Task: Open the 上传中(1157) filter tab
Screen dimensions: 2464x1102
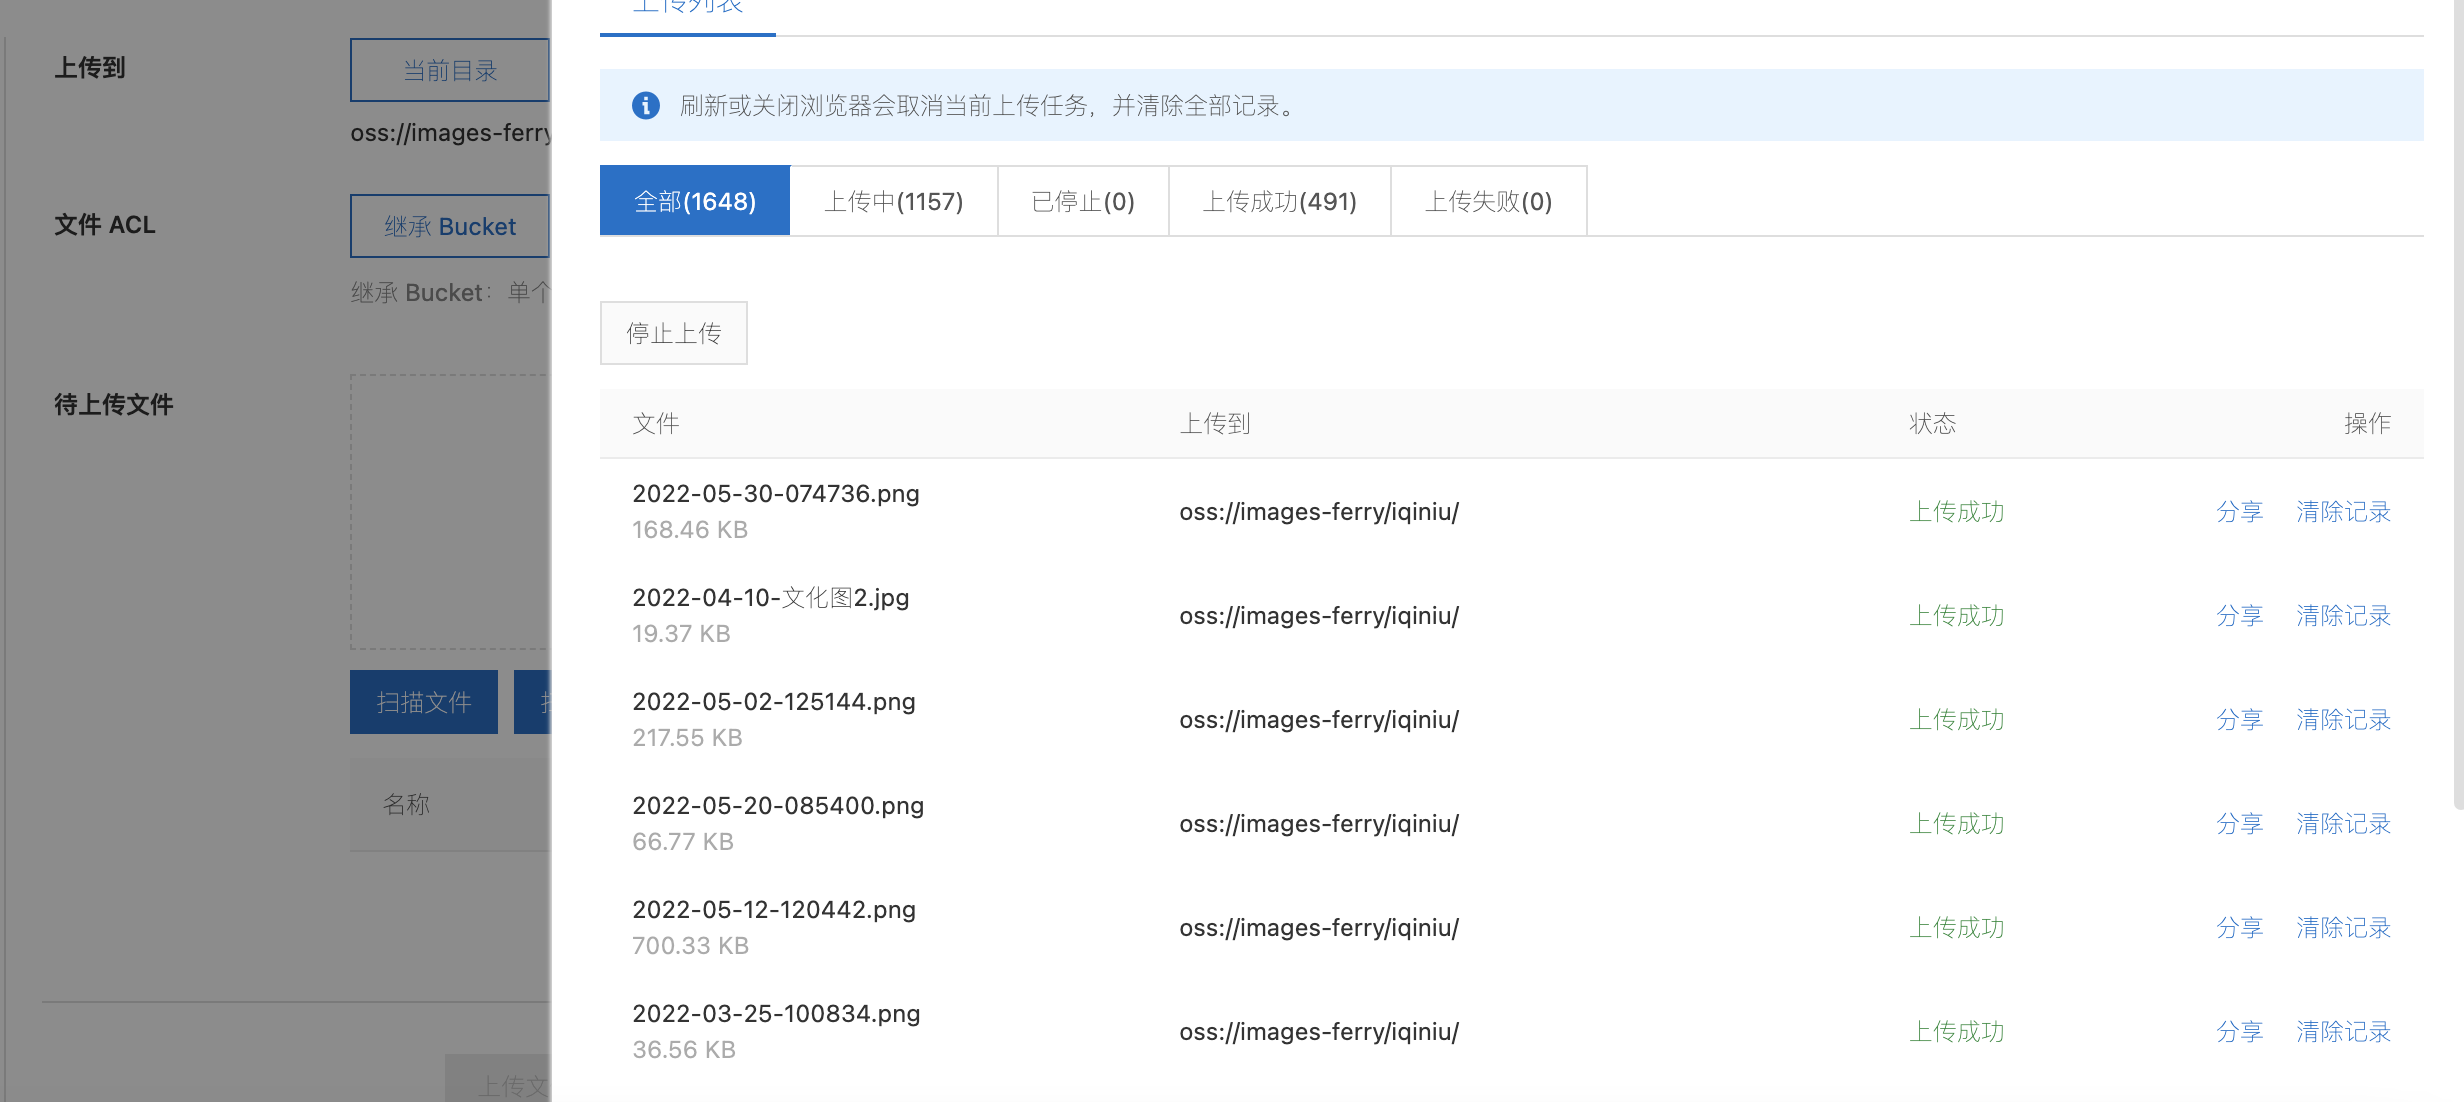Action: [x=893, y=201]
